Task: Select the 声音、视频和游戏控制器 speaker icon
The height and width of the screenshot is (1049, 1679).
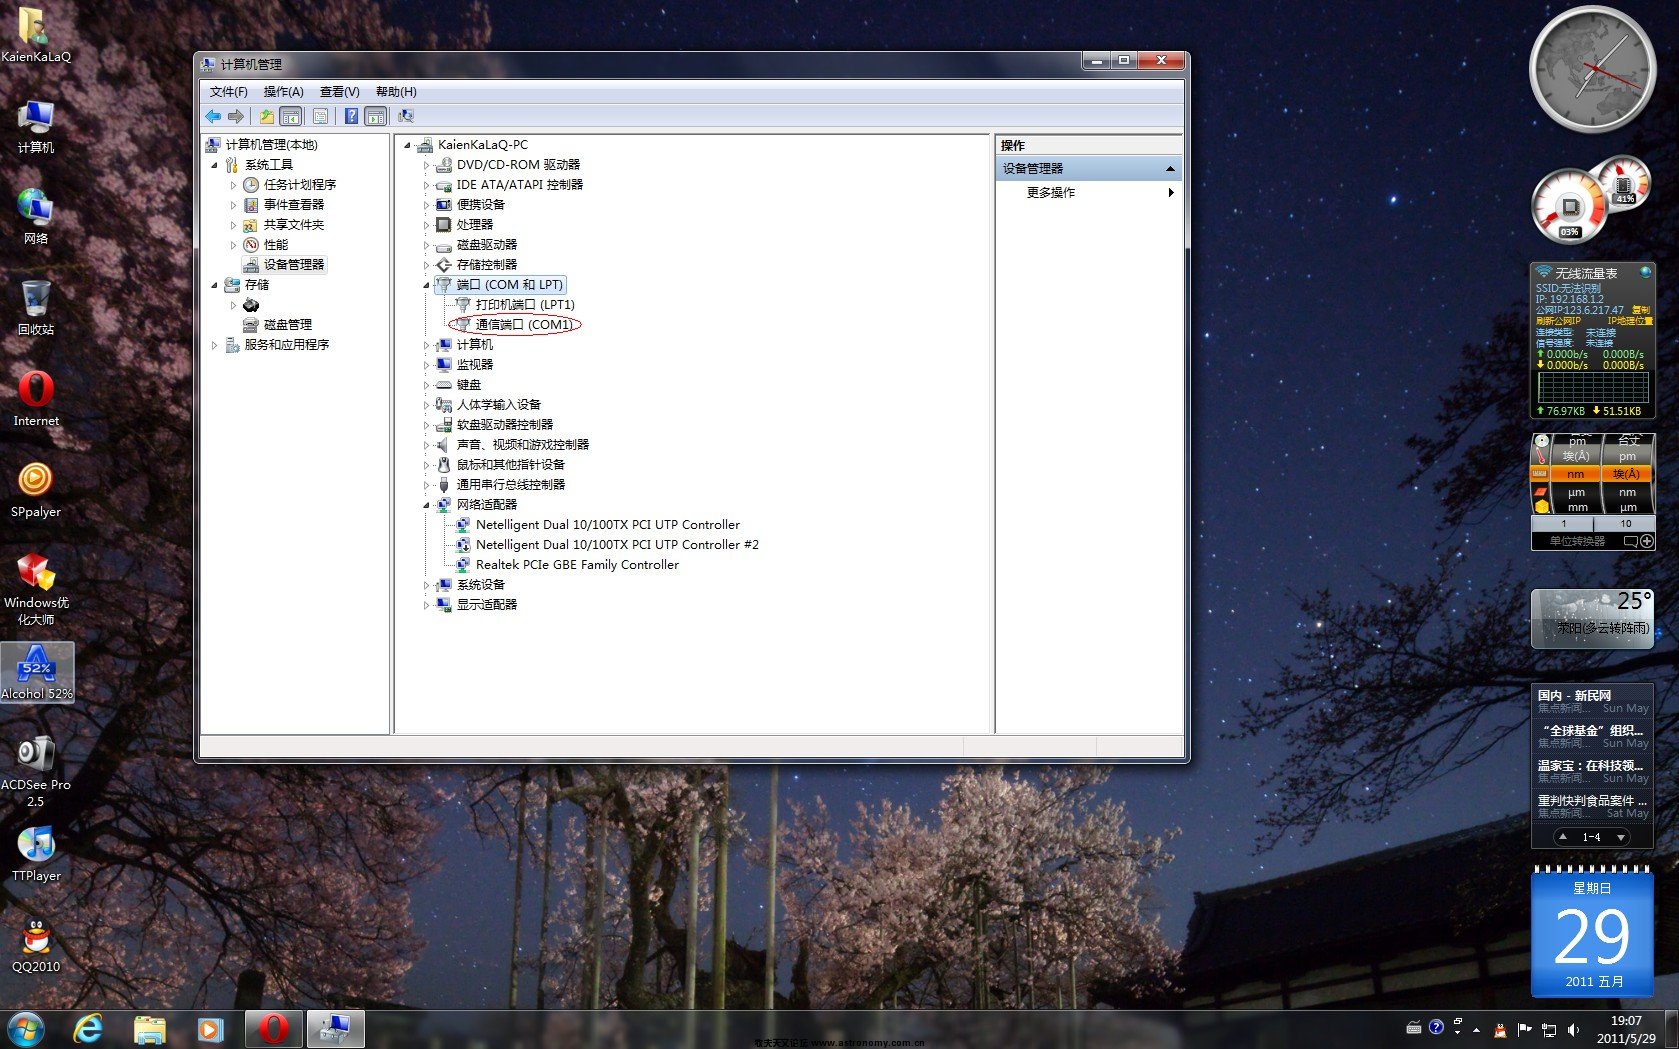Action: point(444,445)
